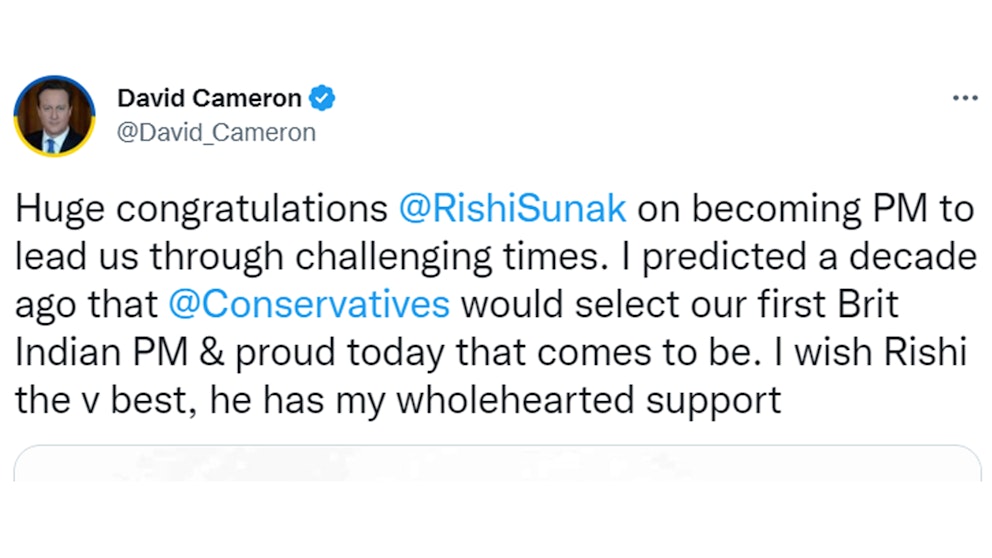Click the David Cameron display name
The image size is (992, 558).
(x=209, y=98)
